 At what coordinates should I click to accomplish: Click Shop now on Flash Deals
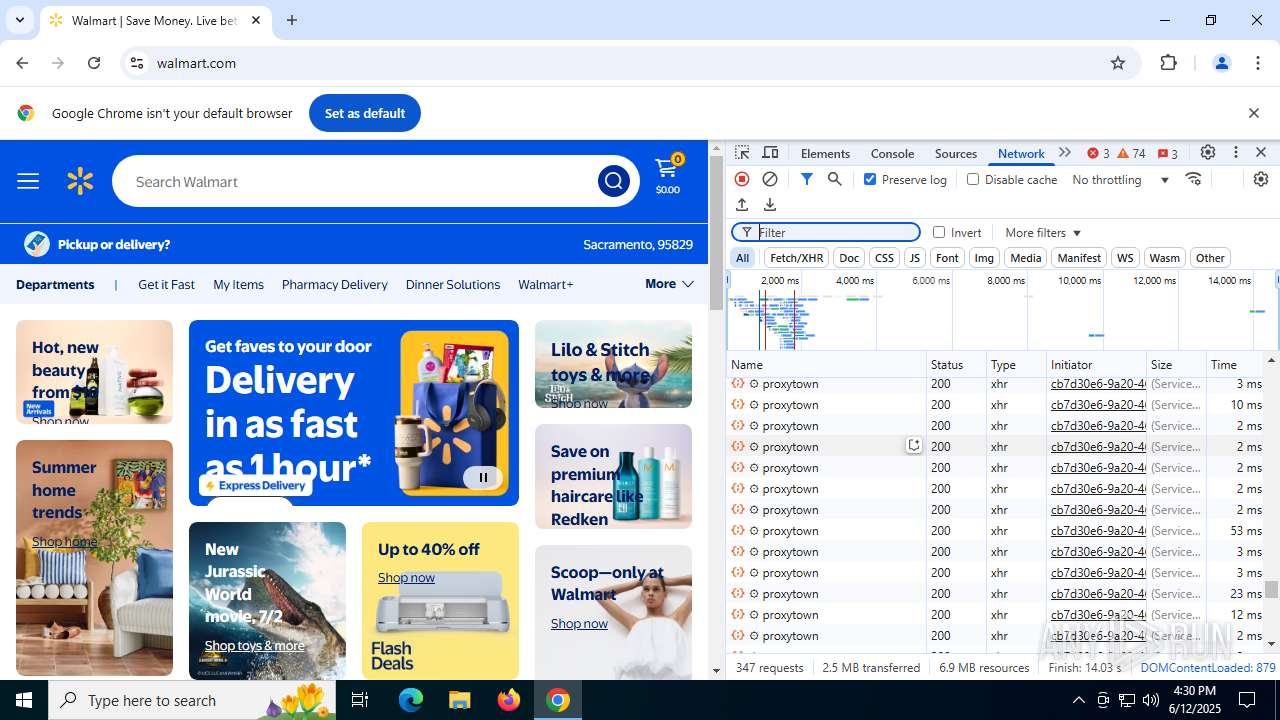tap(406, 577)
